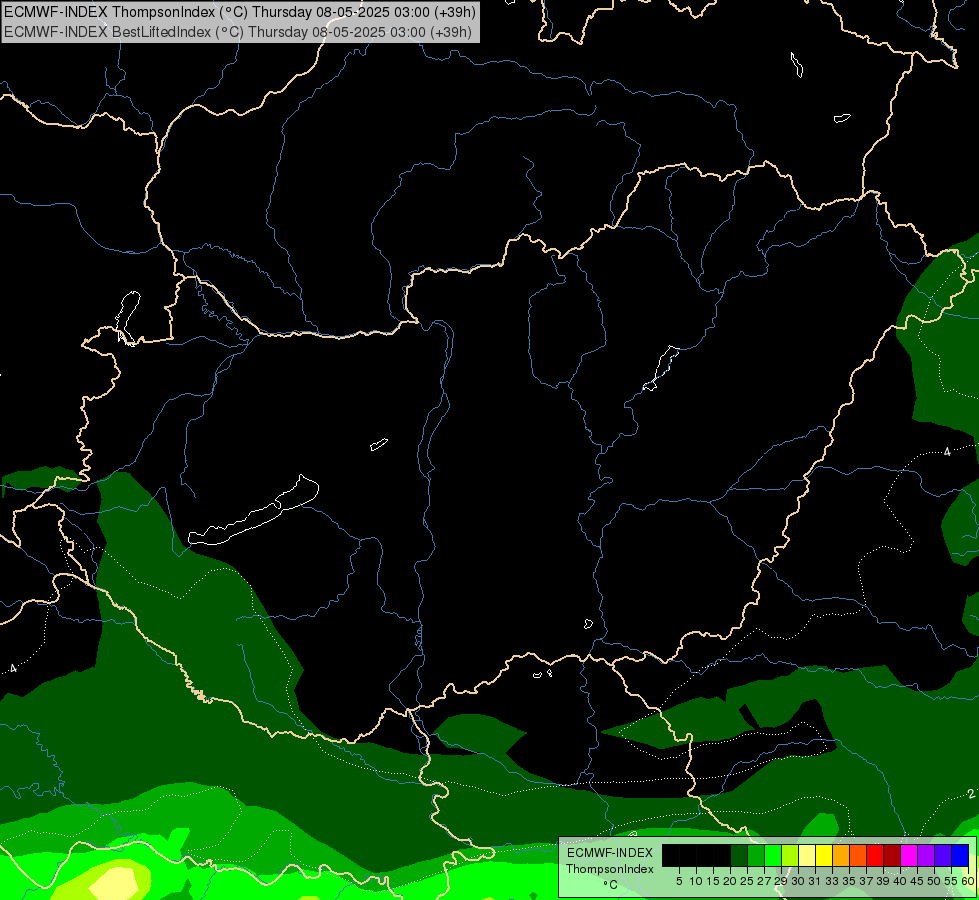Select the indigo 50–55 legend swatch

[943, 855]
